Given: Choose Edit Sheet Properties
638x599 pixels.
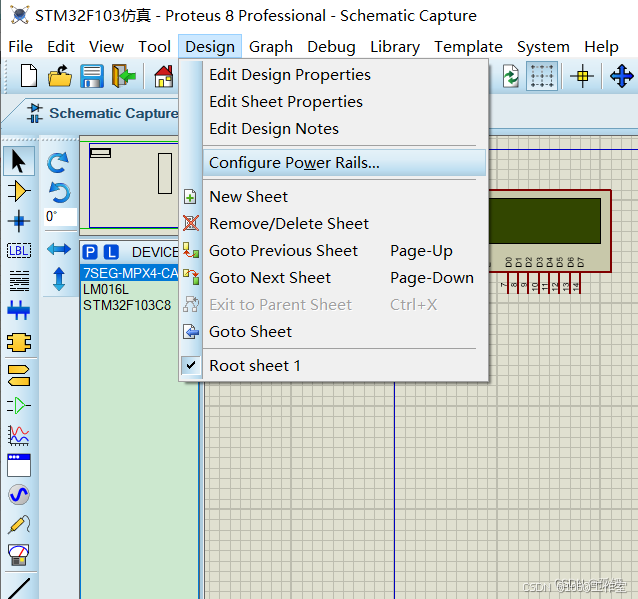Looking at the screenshot, I should click(x=344, y=102).
